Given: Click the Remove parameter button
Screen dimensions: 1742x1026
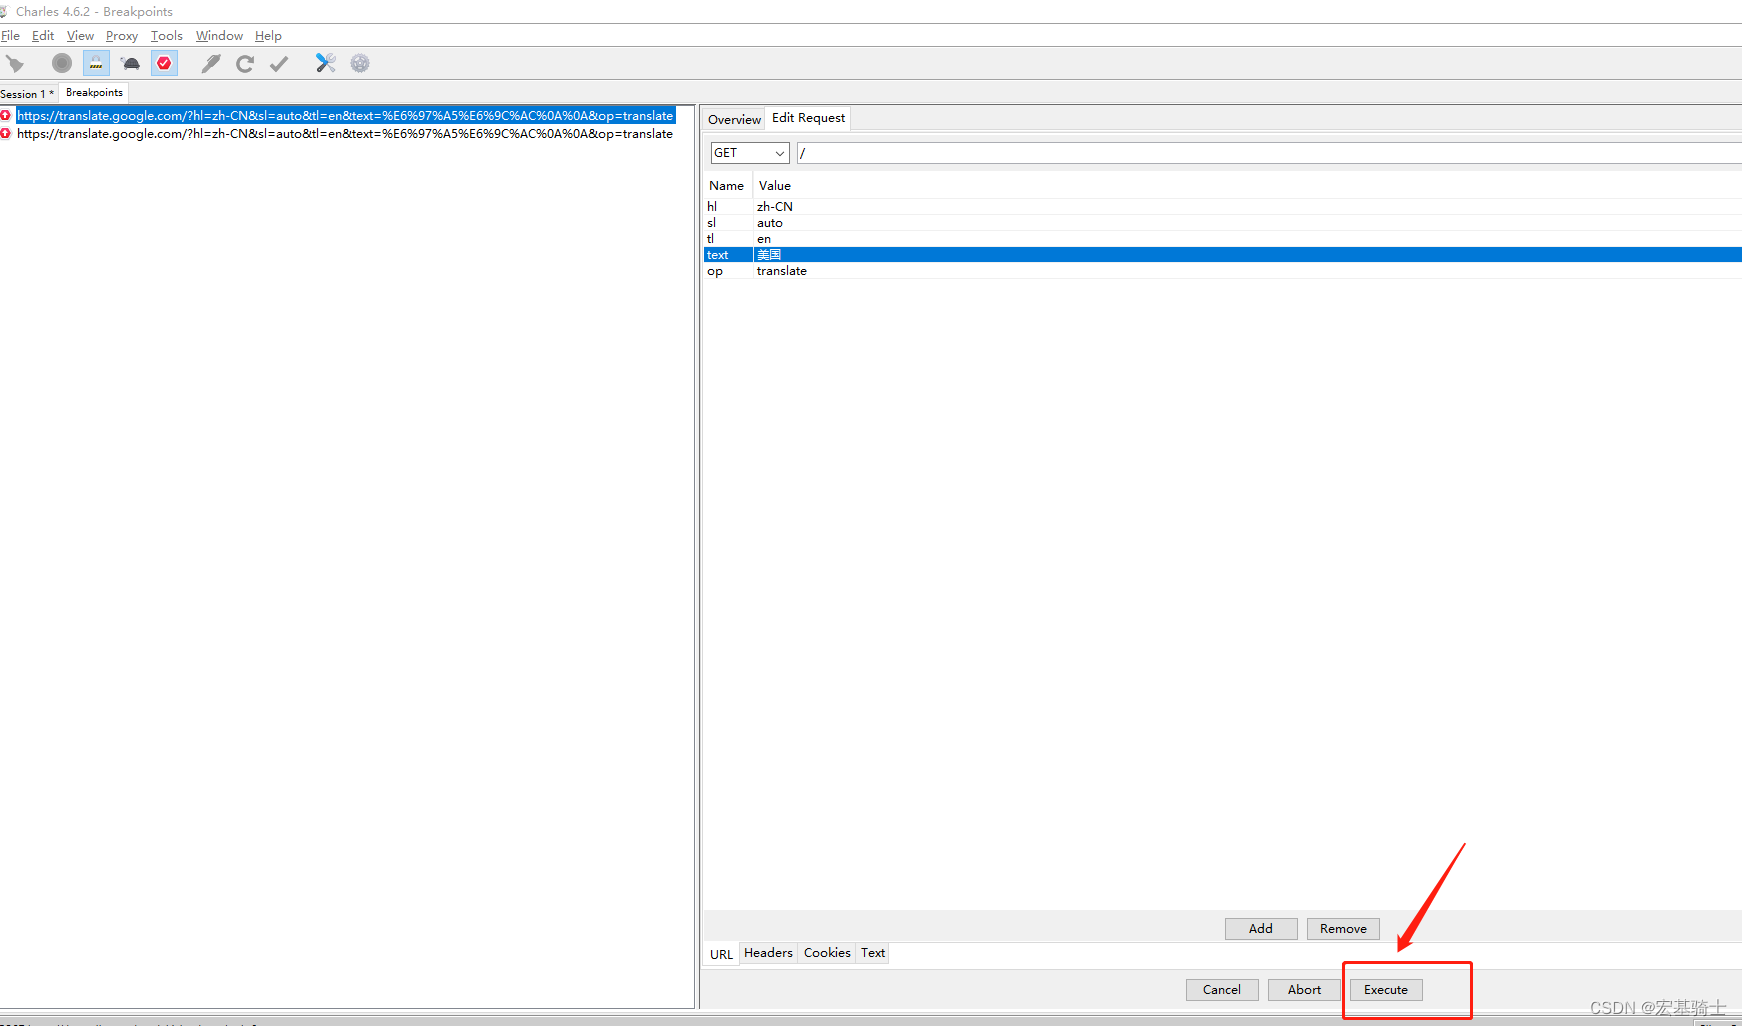Looking at the screenshot, I should [1343, 929].
